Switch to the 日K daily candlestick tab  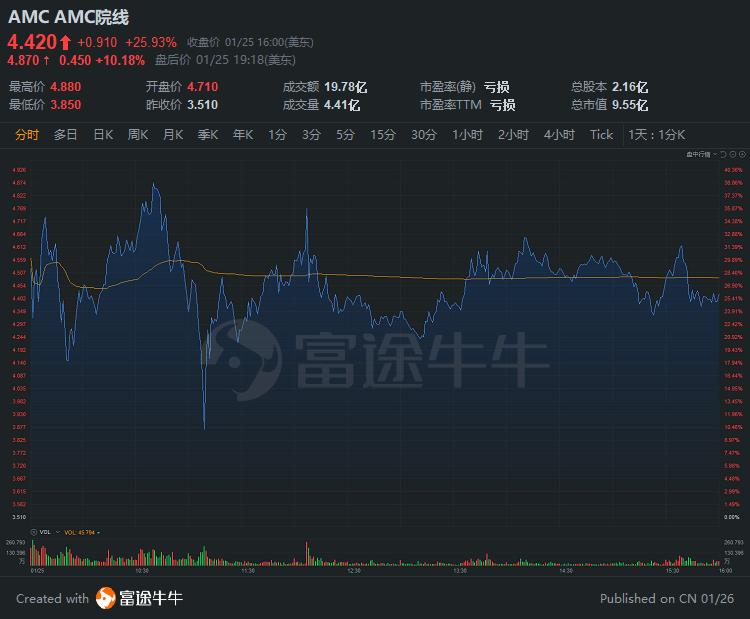tap(103, 135)
